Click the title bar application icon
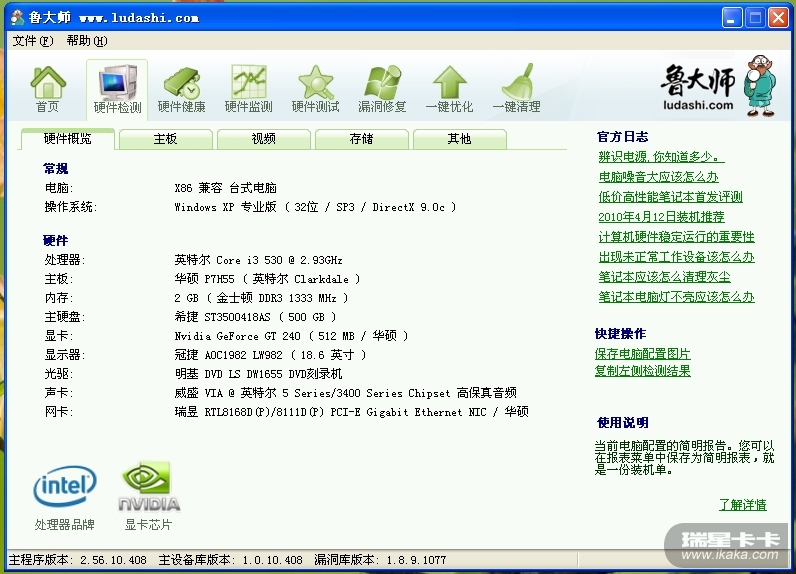This screenshot has height=574, width=796. (17, 18)
